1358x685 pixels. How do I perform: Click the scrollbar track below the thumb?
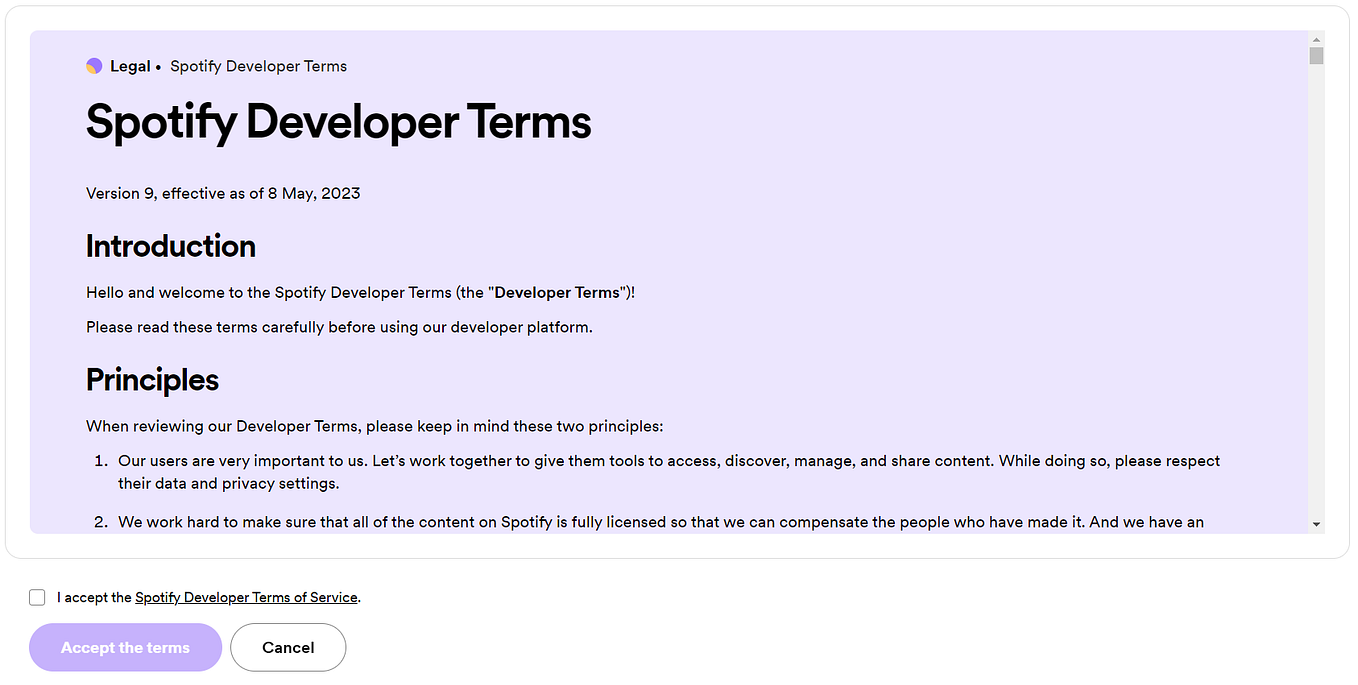1316,300
